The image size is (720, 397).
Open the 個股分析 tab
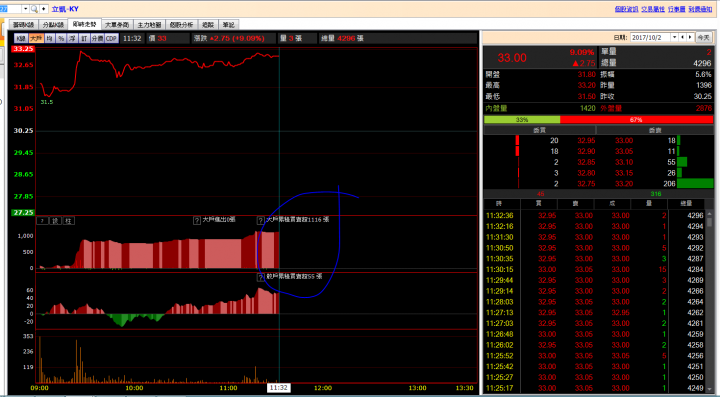pos(181,25)
